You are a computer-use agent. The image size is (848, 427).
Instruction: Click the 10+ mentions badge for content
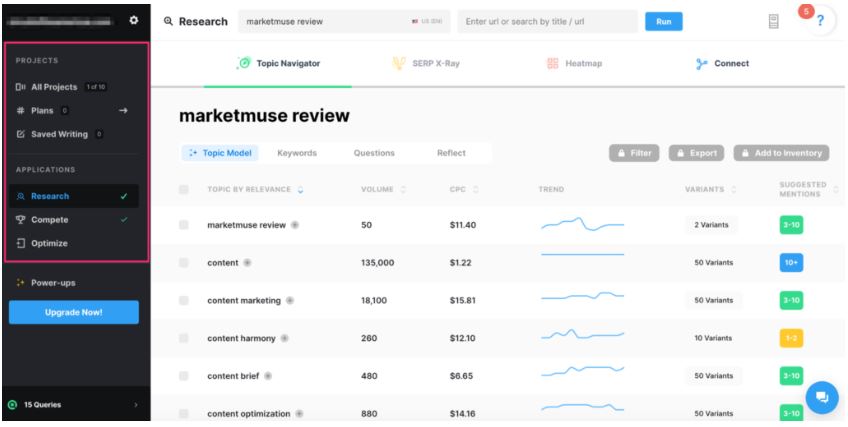(791, 263)
